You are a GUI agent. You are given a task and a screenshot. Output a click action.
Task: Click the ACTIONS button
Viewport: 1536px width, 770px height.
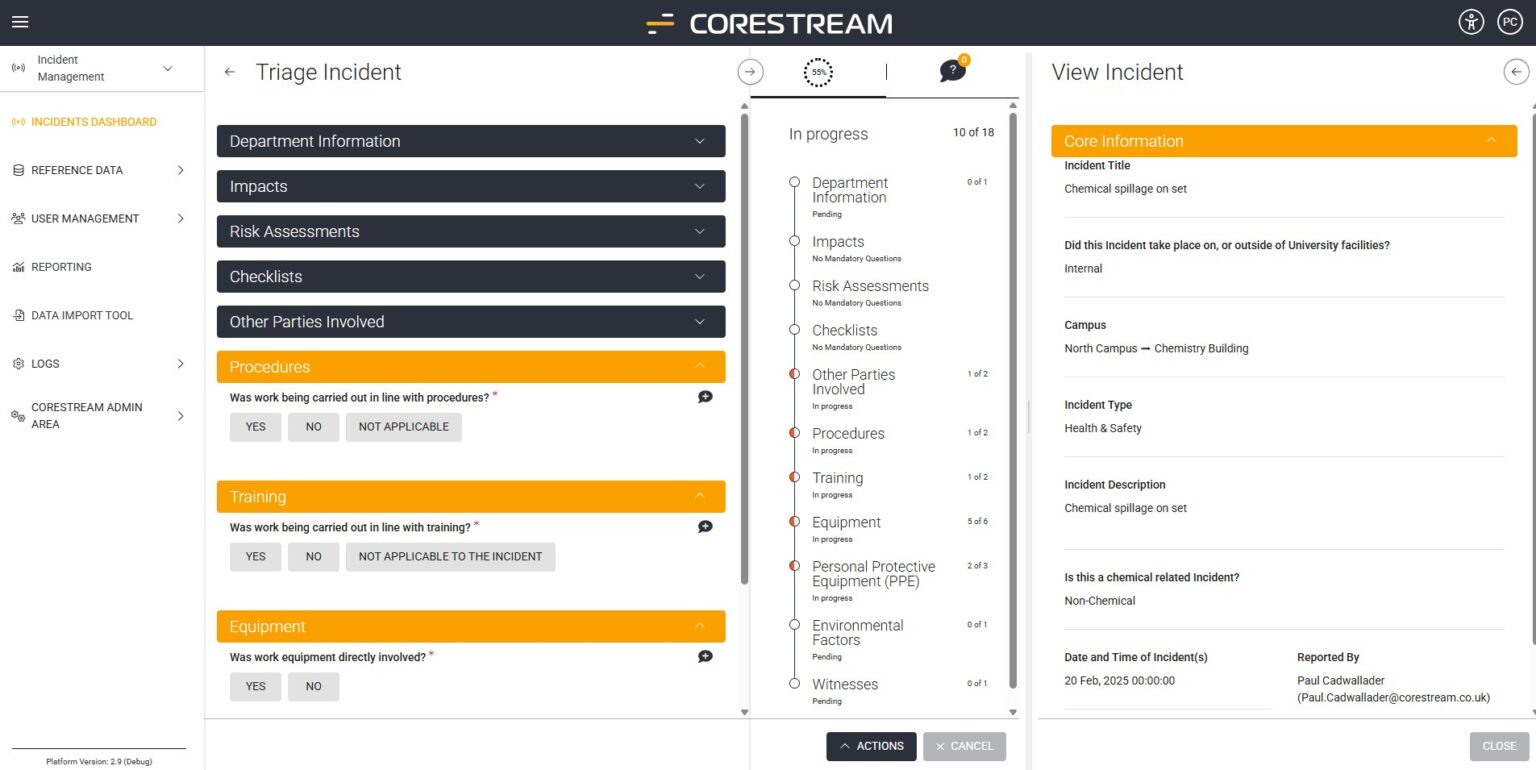tap(871, 746)
